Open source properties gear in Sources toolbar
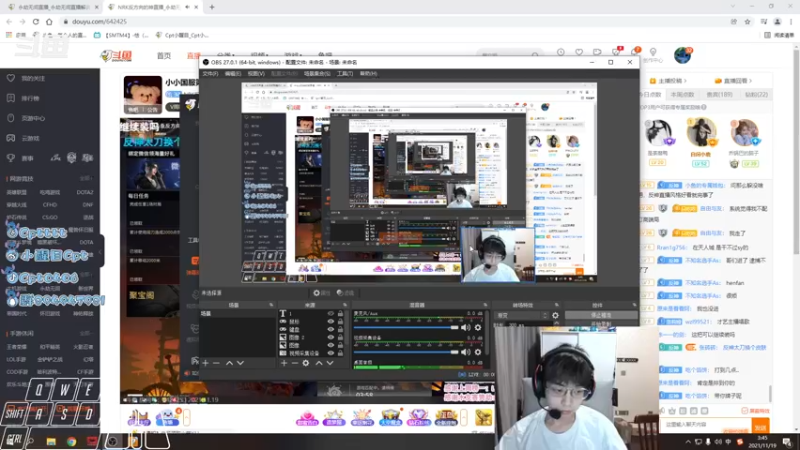Viewport: 800px width, 450px height. (x=306, y=363)
